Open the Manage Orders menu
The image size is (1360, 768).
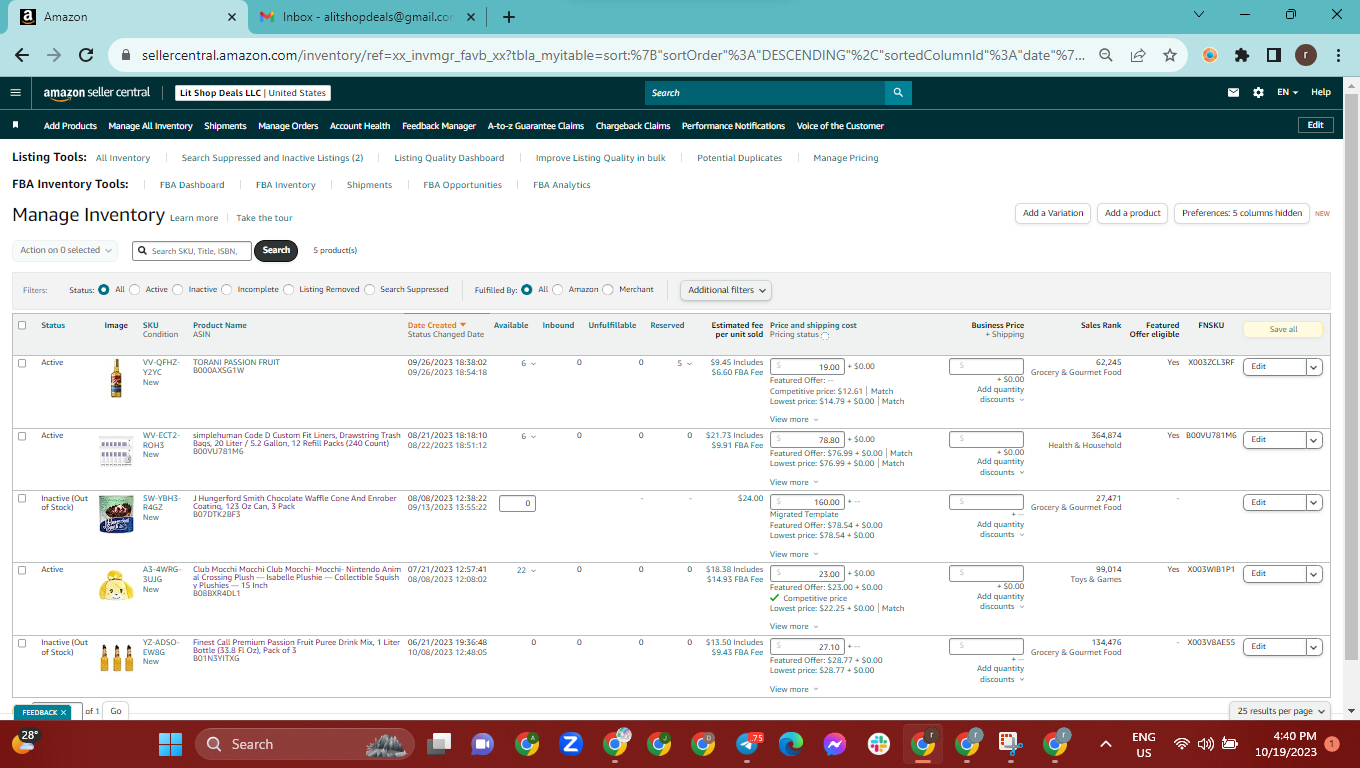288,126
